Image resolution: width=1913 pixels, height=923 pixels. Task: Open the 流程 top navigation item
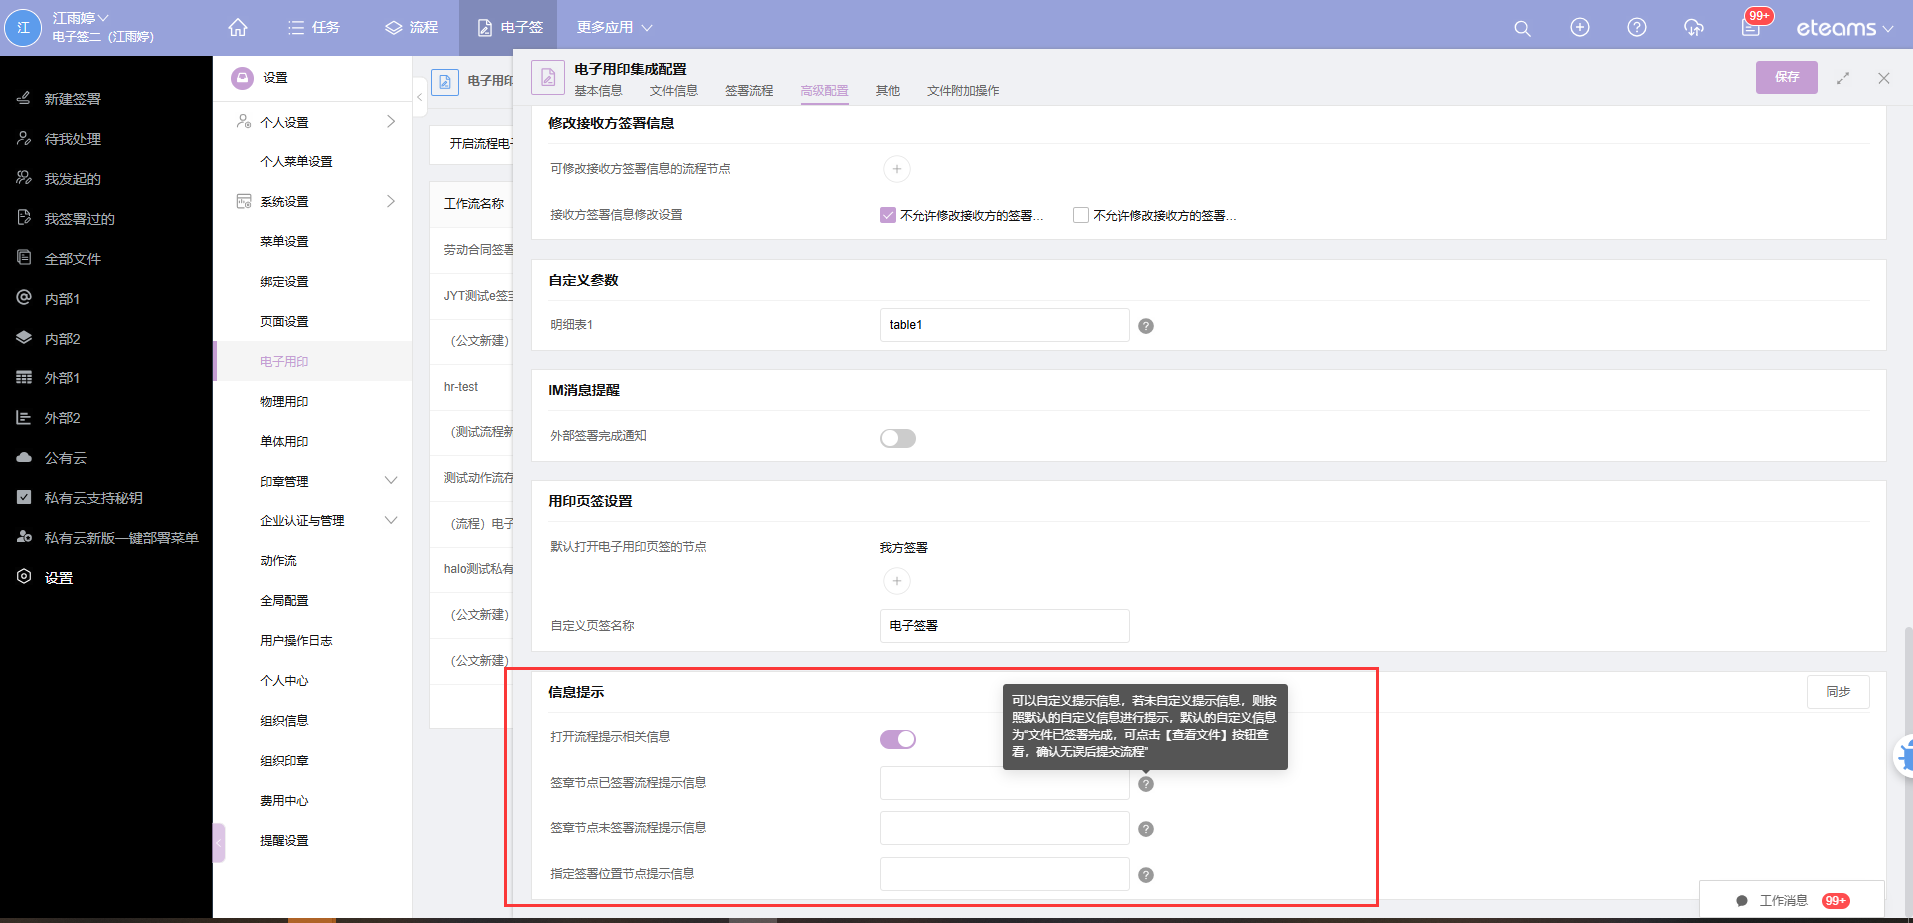[x=412, y=28]
